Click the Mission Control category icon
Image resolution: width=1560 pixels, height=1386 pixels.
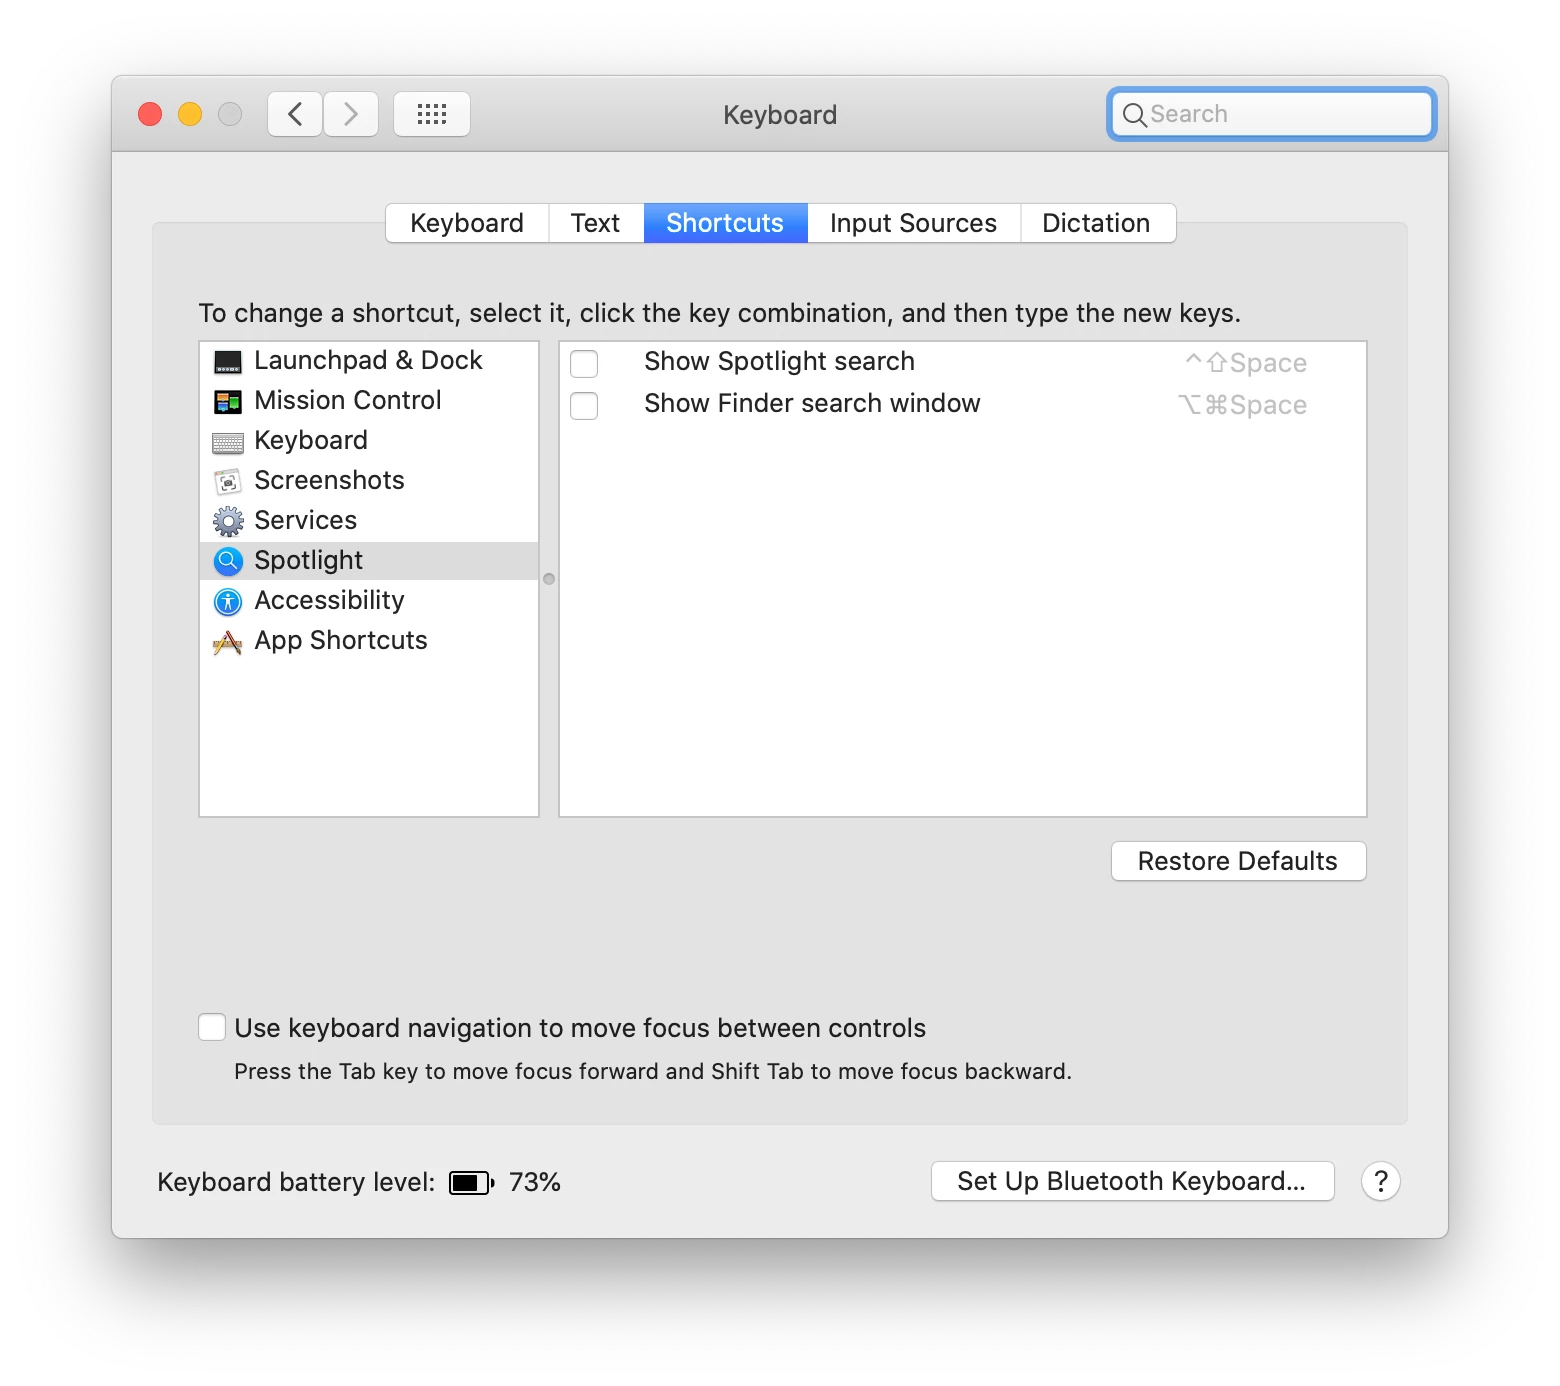click(228, 402)
